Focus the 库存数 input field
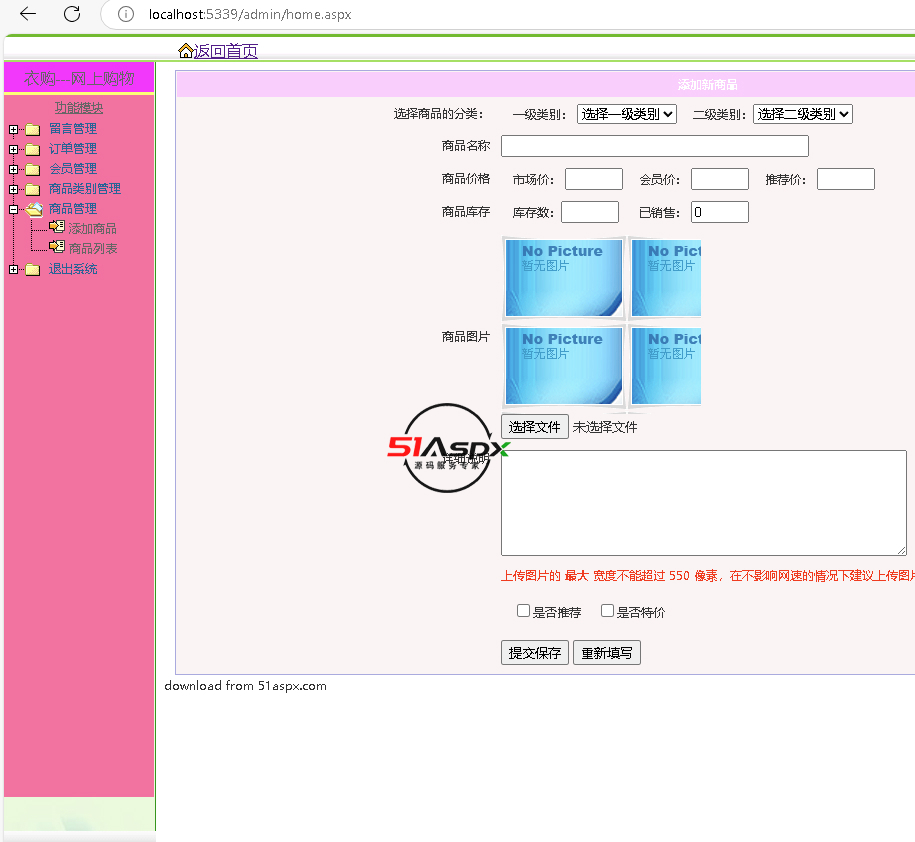 click(x=590, y=212)
